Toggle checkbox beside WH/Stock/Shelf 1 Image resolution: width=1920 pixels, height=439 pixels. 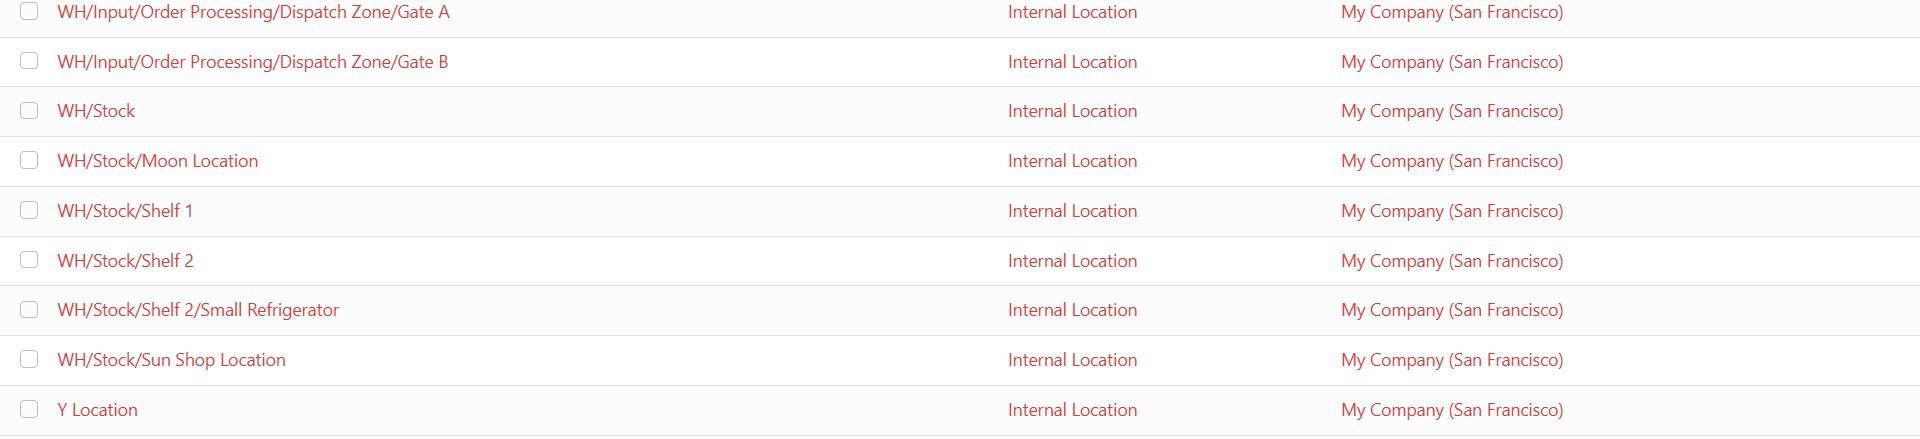[29, 210]
